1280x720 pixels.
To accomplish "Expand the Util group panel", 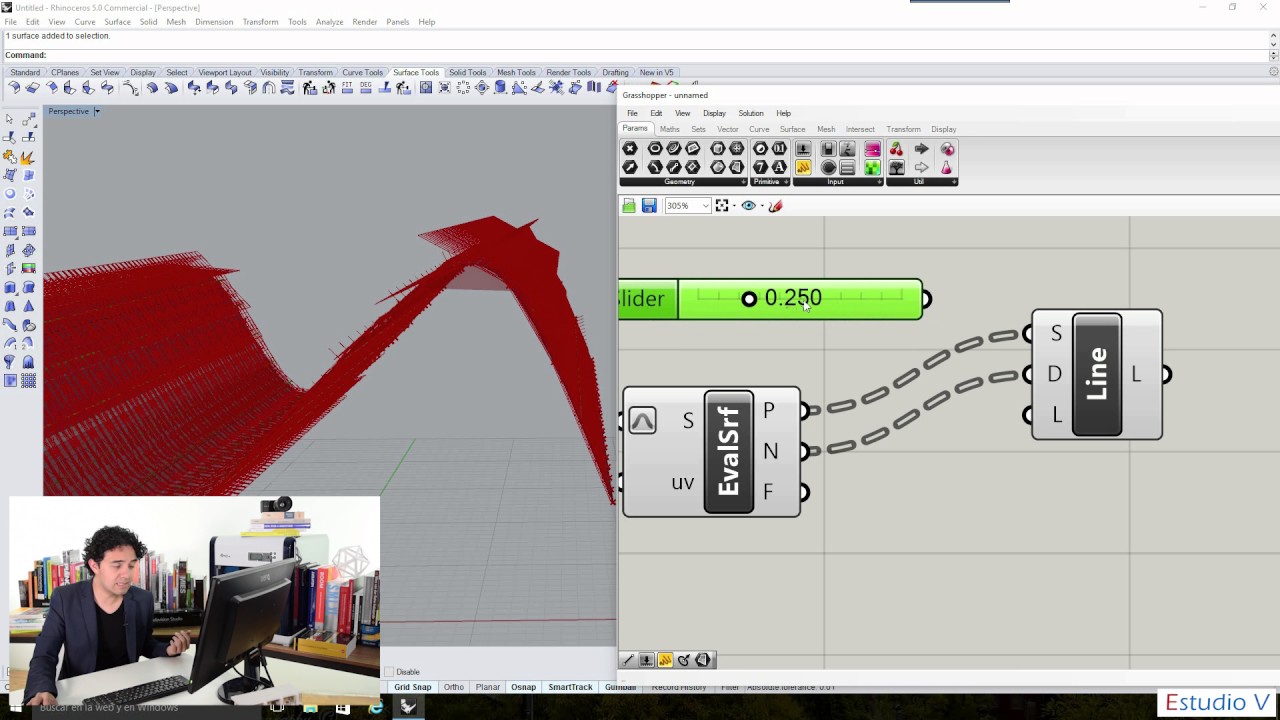I will pos(954,182).
